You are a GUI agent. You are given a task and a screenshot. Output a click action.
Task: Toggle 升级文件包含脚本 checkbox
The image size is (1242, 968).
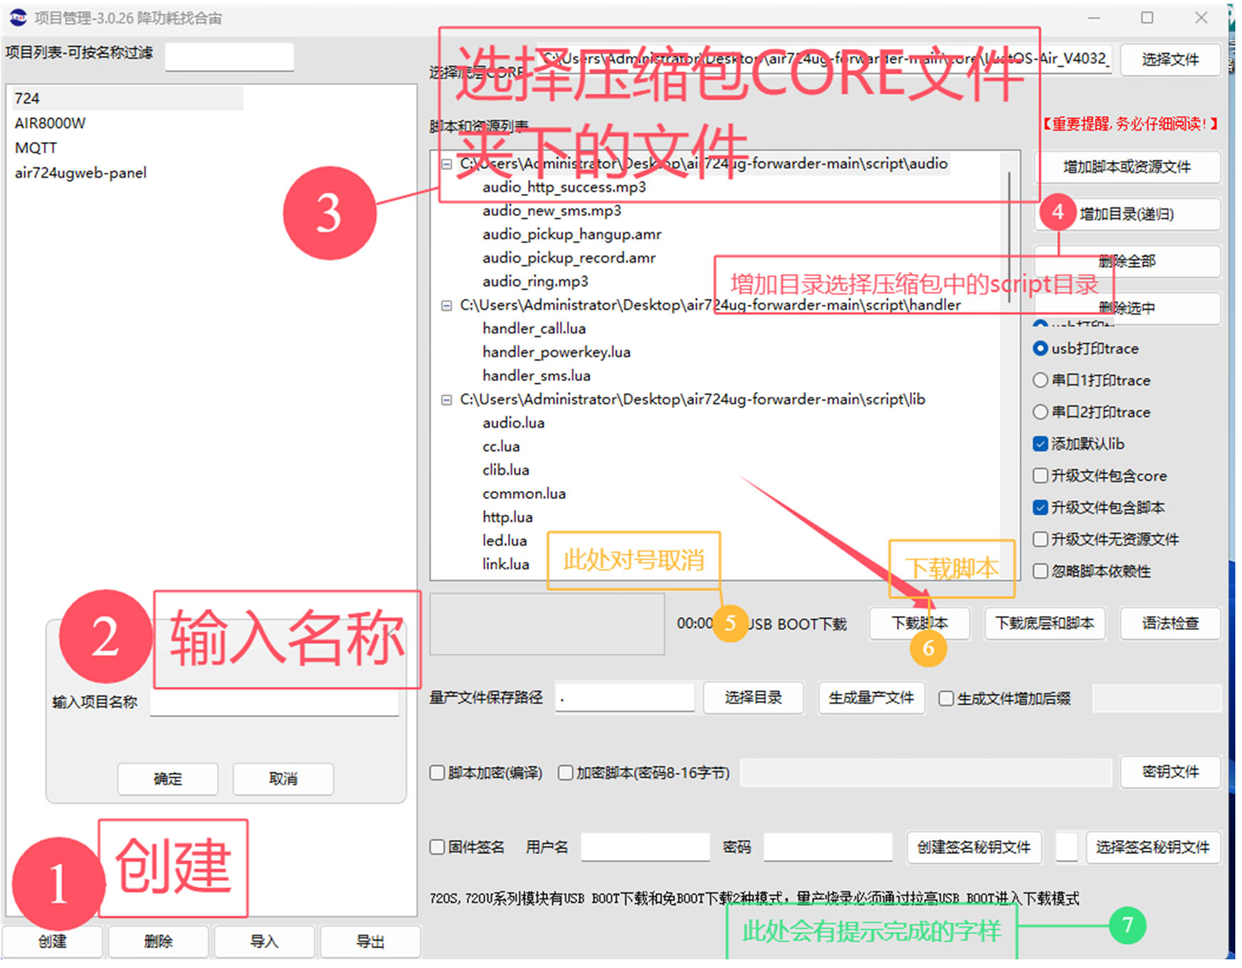tap(1098, 507)
